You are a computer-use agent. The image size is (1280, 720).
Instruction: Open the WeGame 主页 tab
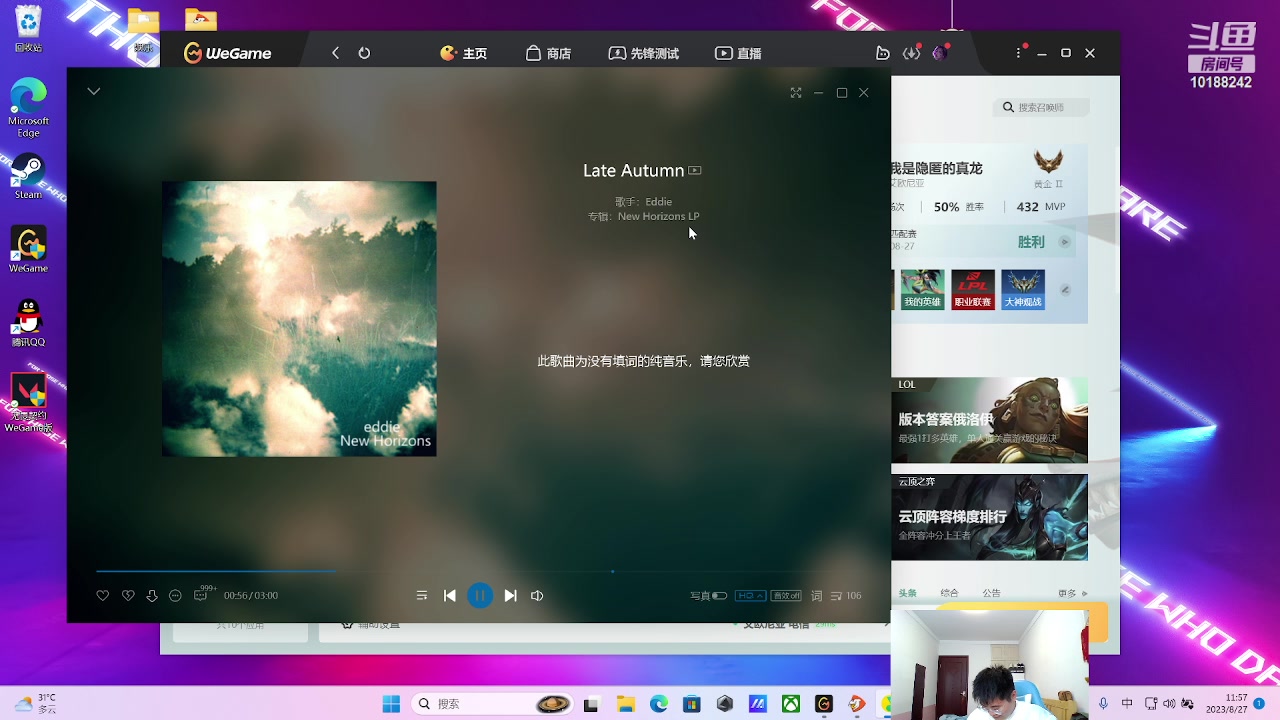[x=464, y=53]
